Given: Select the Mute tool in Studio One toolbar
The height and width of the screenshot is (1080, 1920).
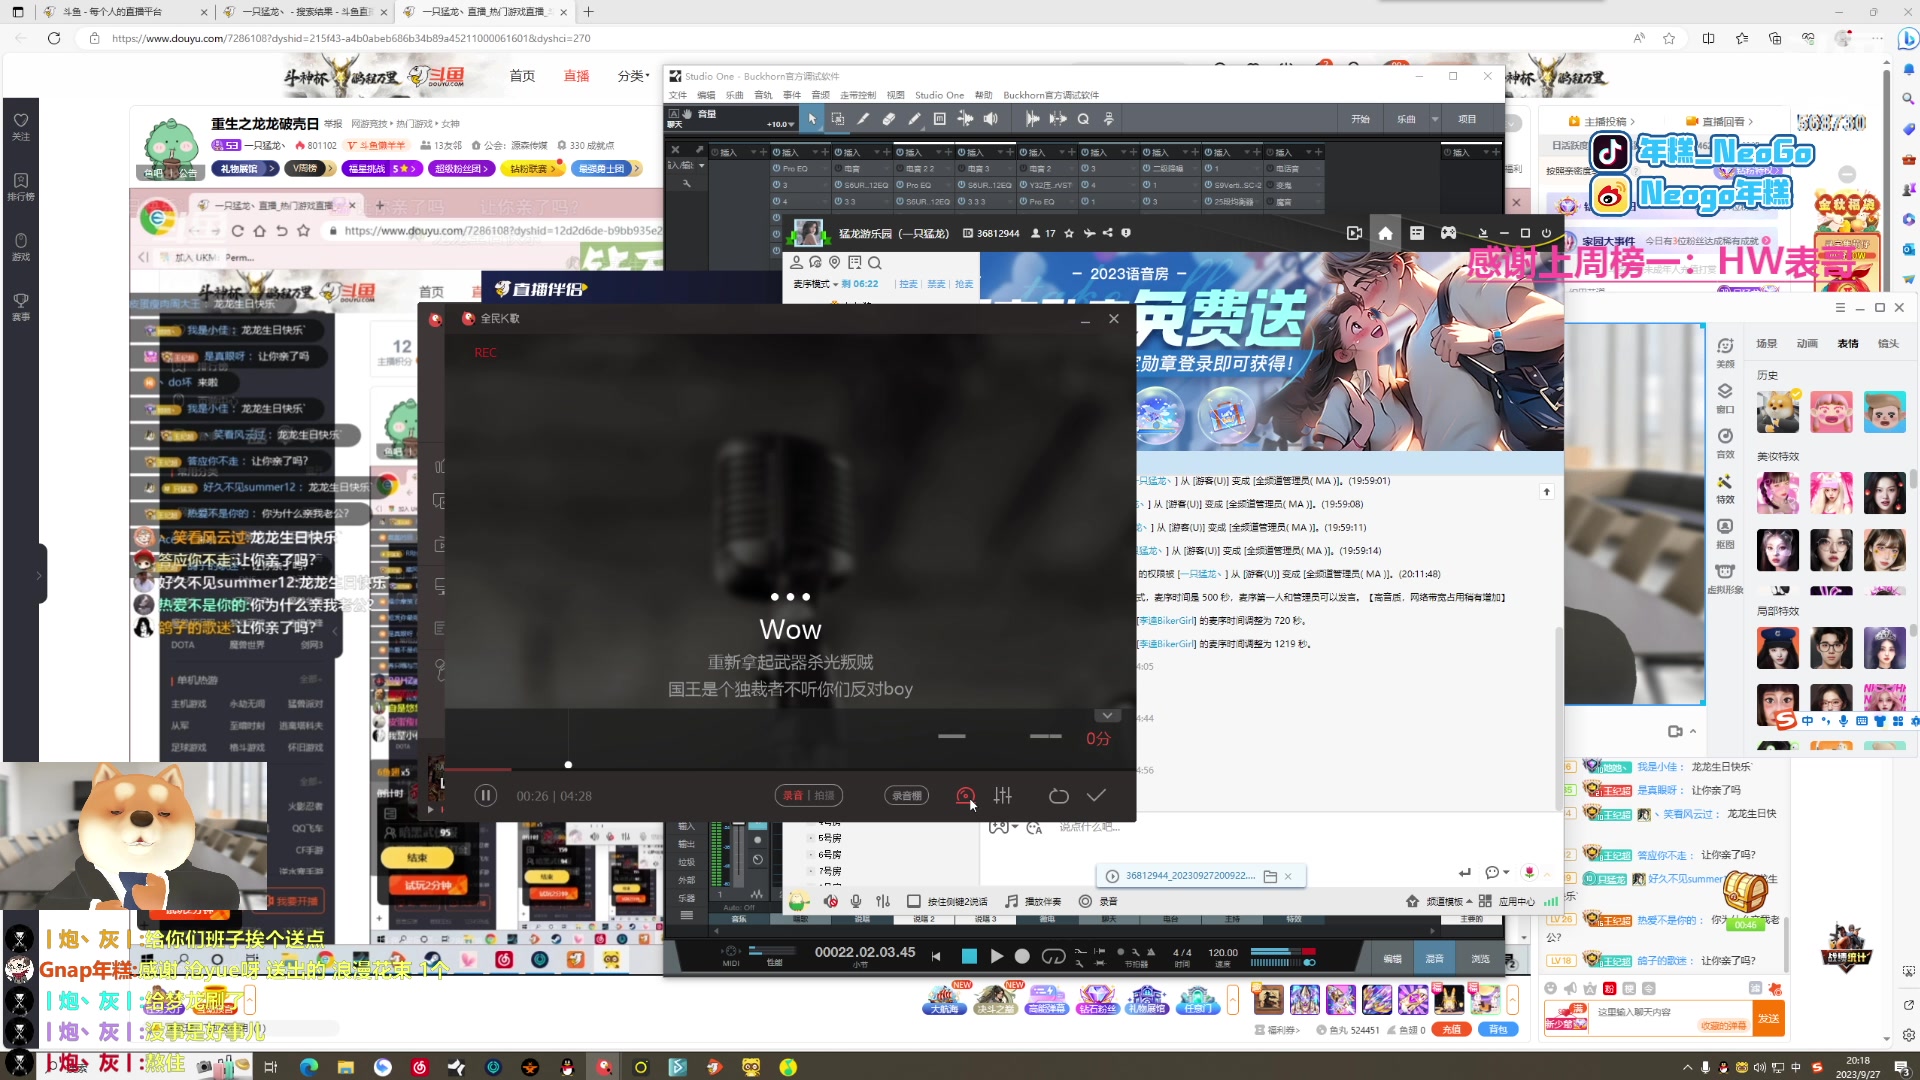Looking at the screenshot, I should [940, 119].
